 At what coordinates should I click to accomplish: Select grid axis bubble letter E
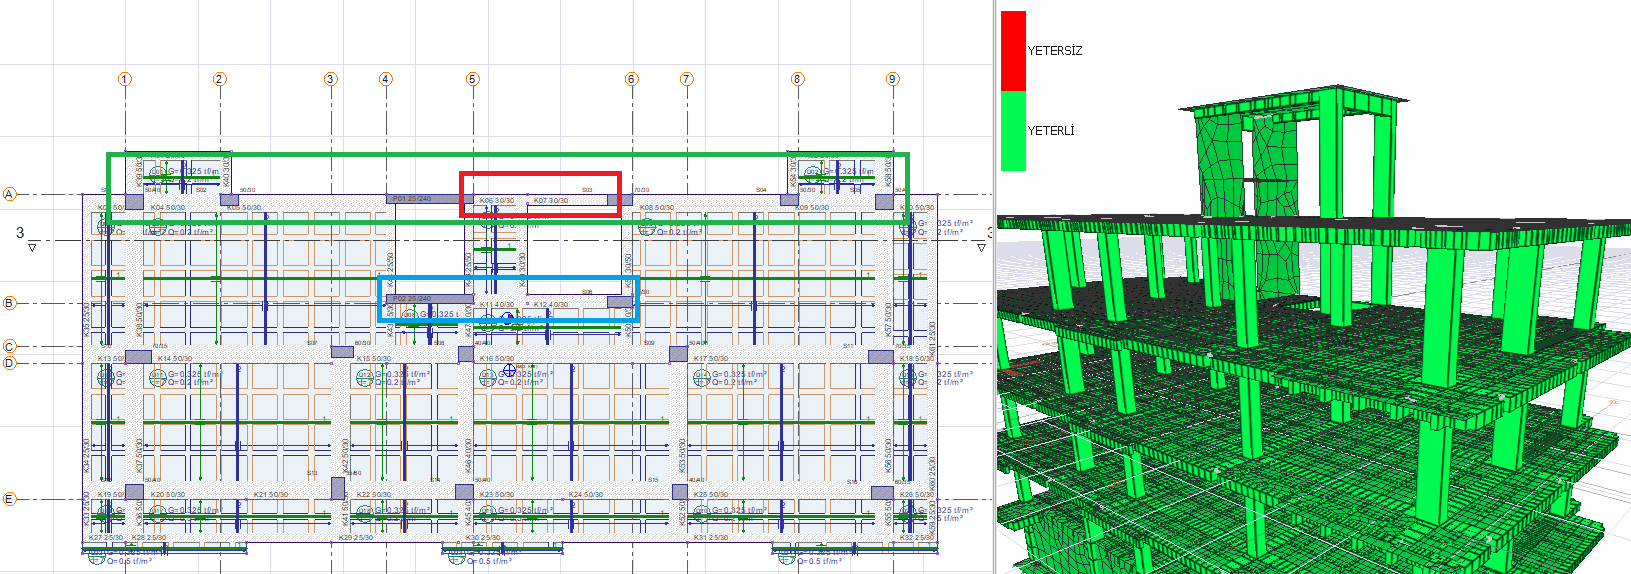tap(10, 499)
